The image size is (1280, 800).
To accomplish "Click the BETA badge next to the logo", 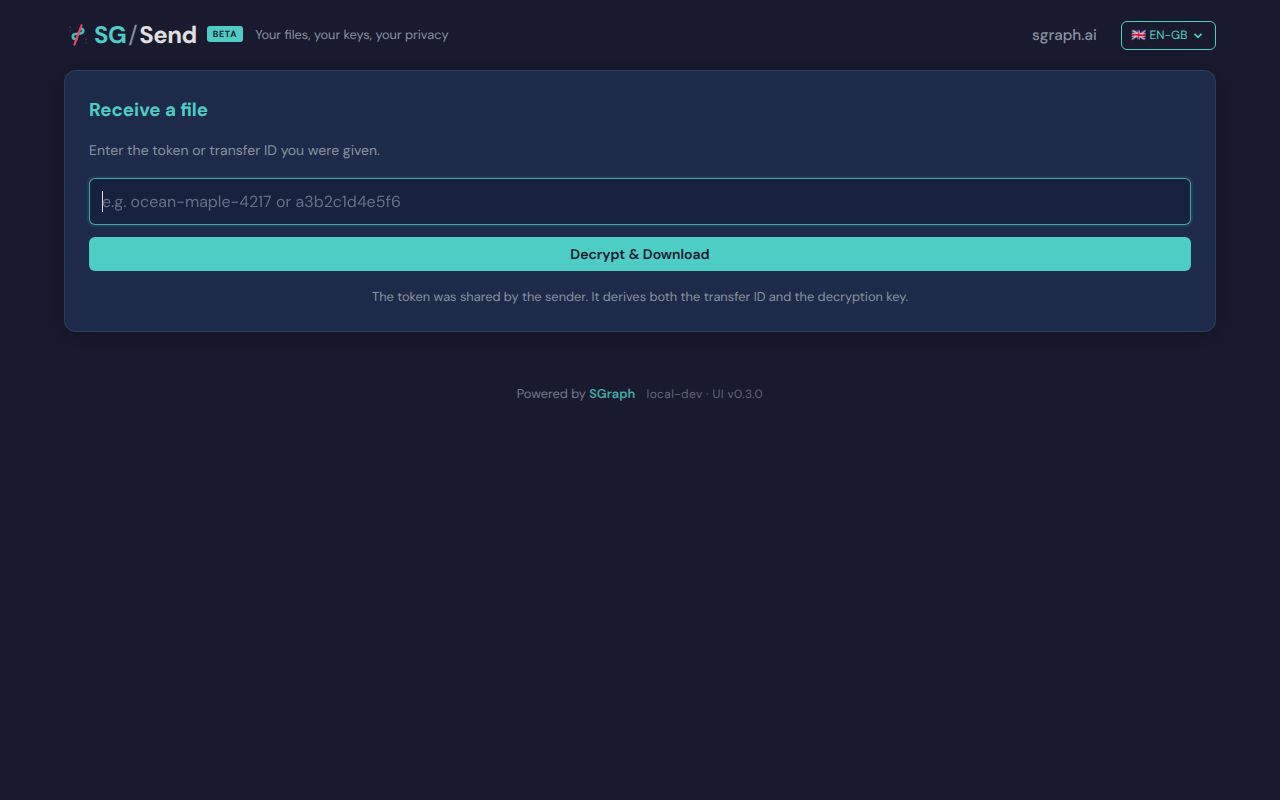I will [x=224, y=33].
